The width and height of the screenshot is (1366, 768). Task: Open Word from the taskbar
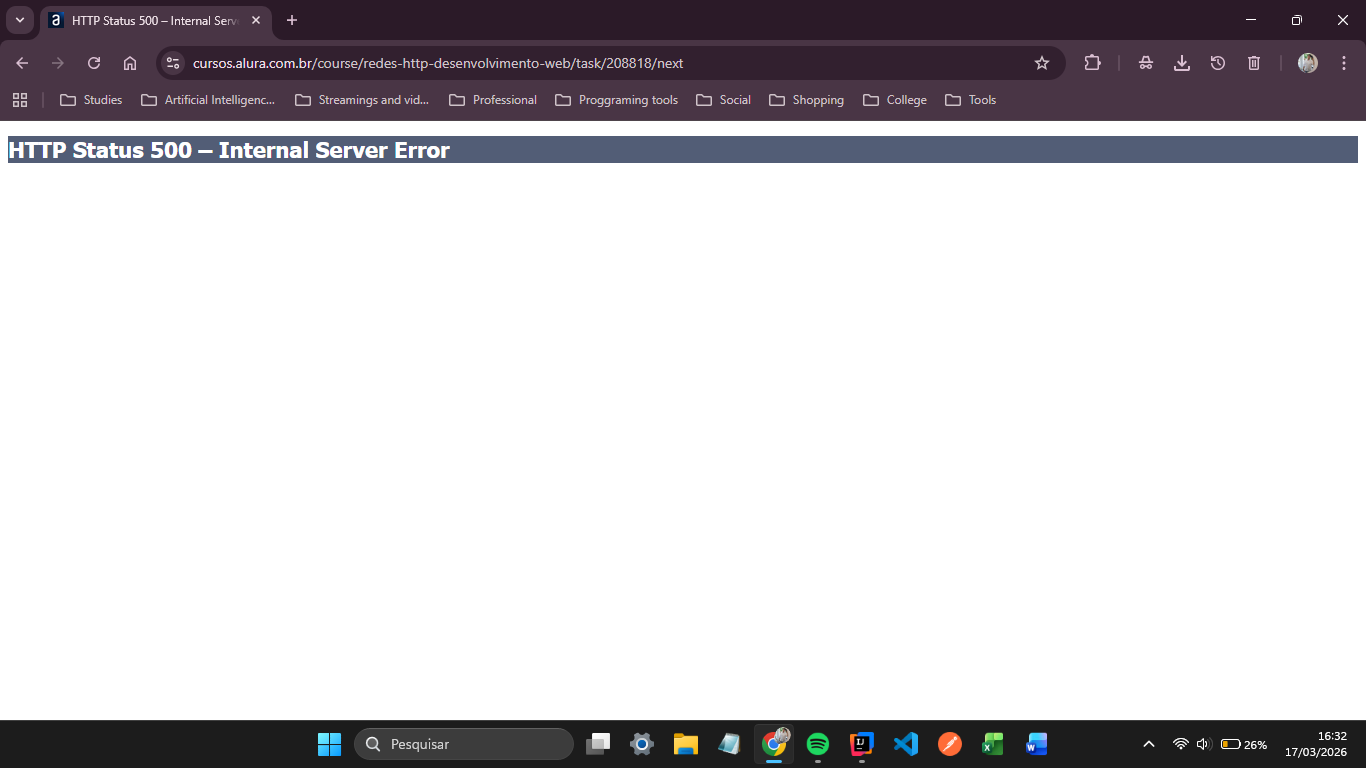coord(1037,744)
